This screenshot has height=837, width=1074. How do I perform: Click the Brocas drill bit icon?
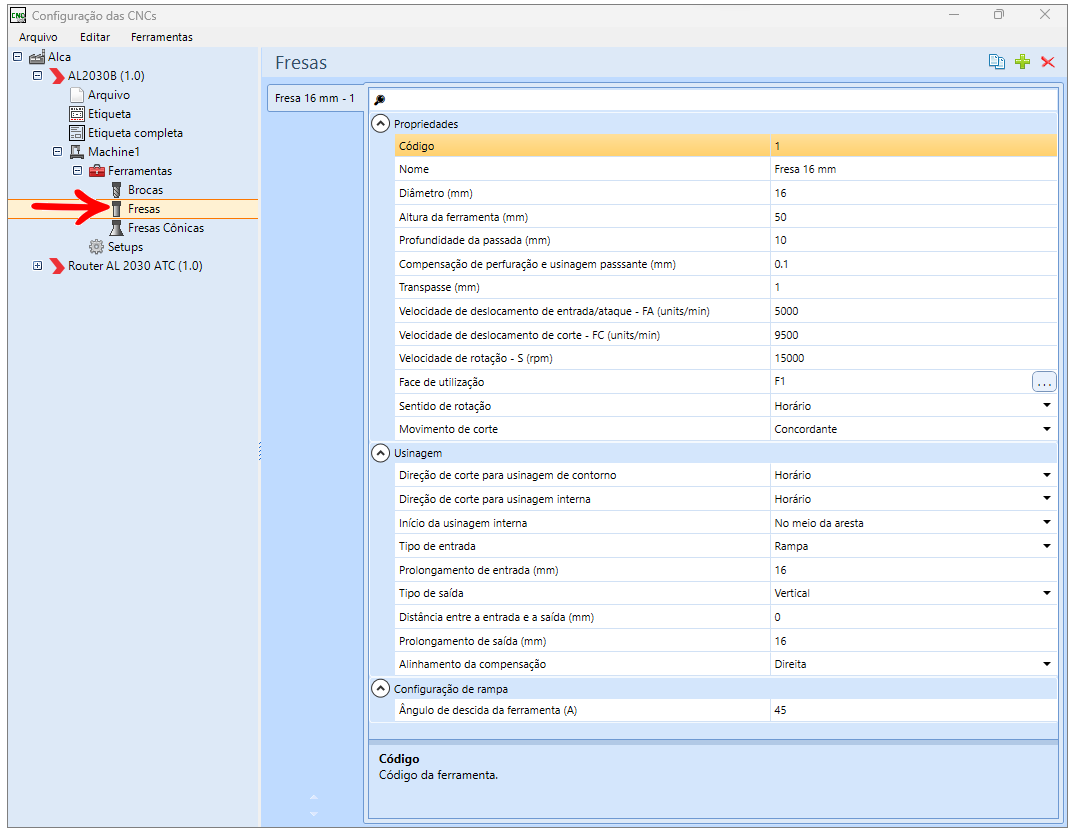pos(116,190)
